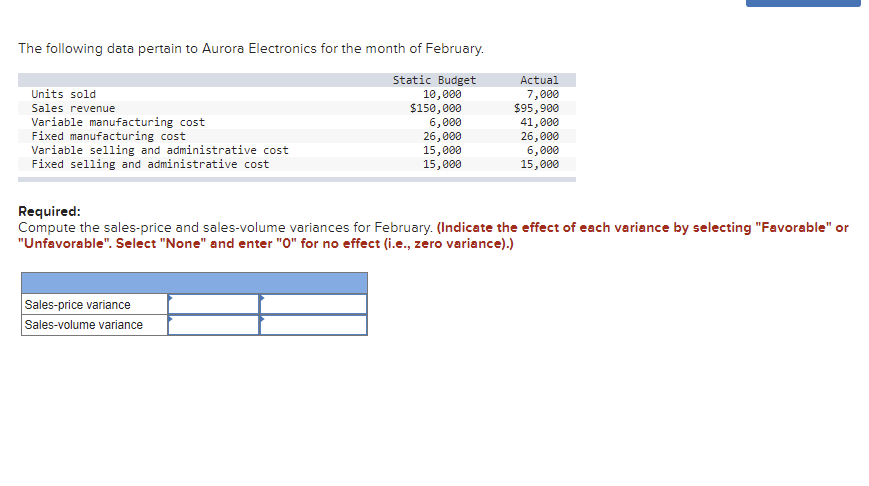This screenshot has width=869, height=486.
Task: Click the blue button at top right
Action: click(x=803, y=3)
